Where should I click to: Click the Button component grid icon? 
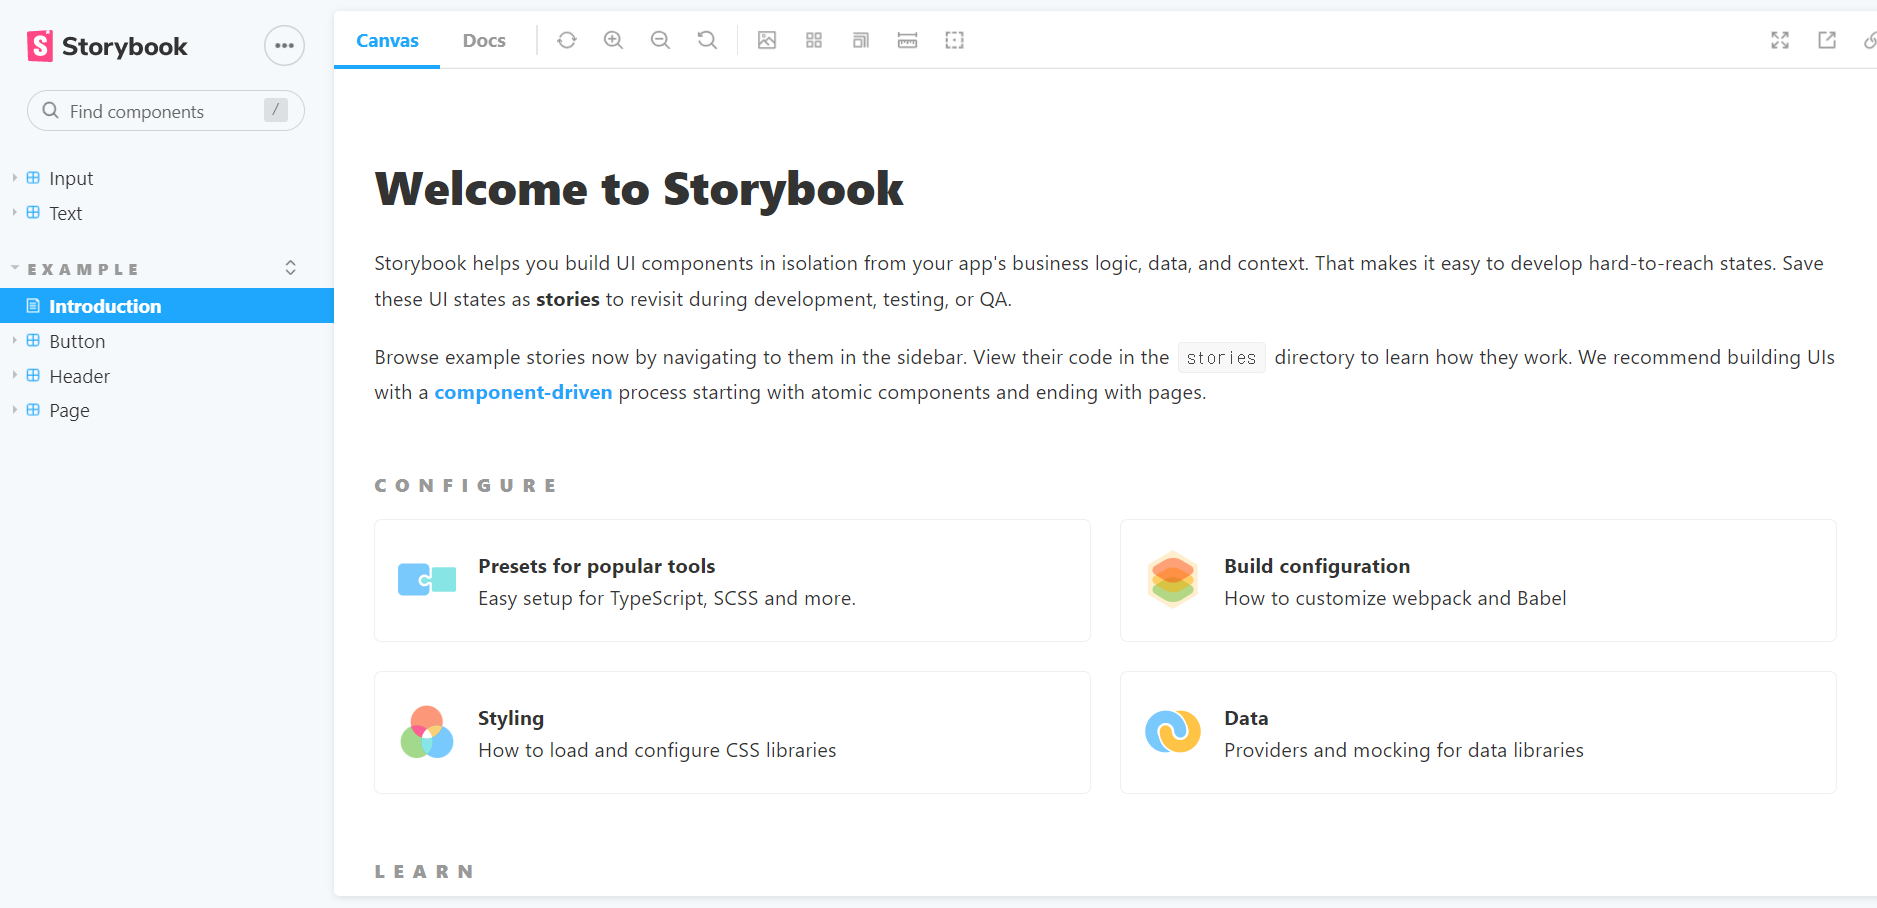[33, 340]
